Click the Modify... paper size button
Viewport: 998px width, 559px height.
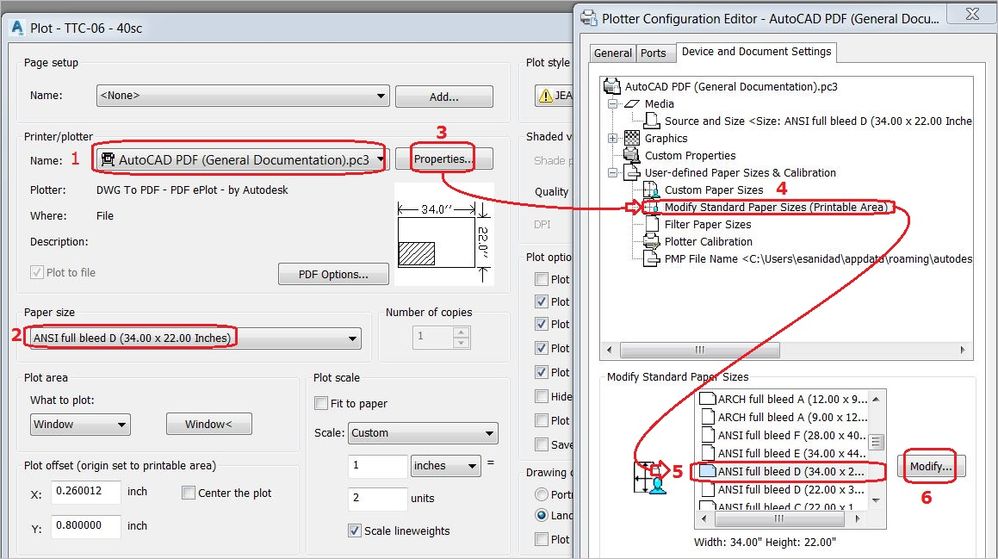click(x=931, y=467)
